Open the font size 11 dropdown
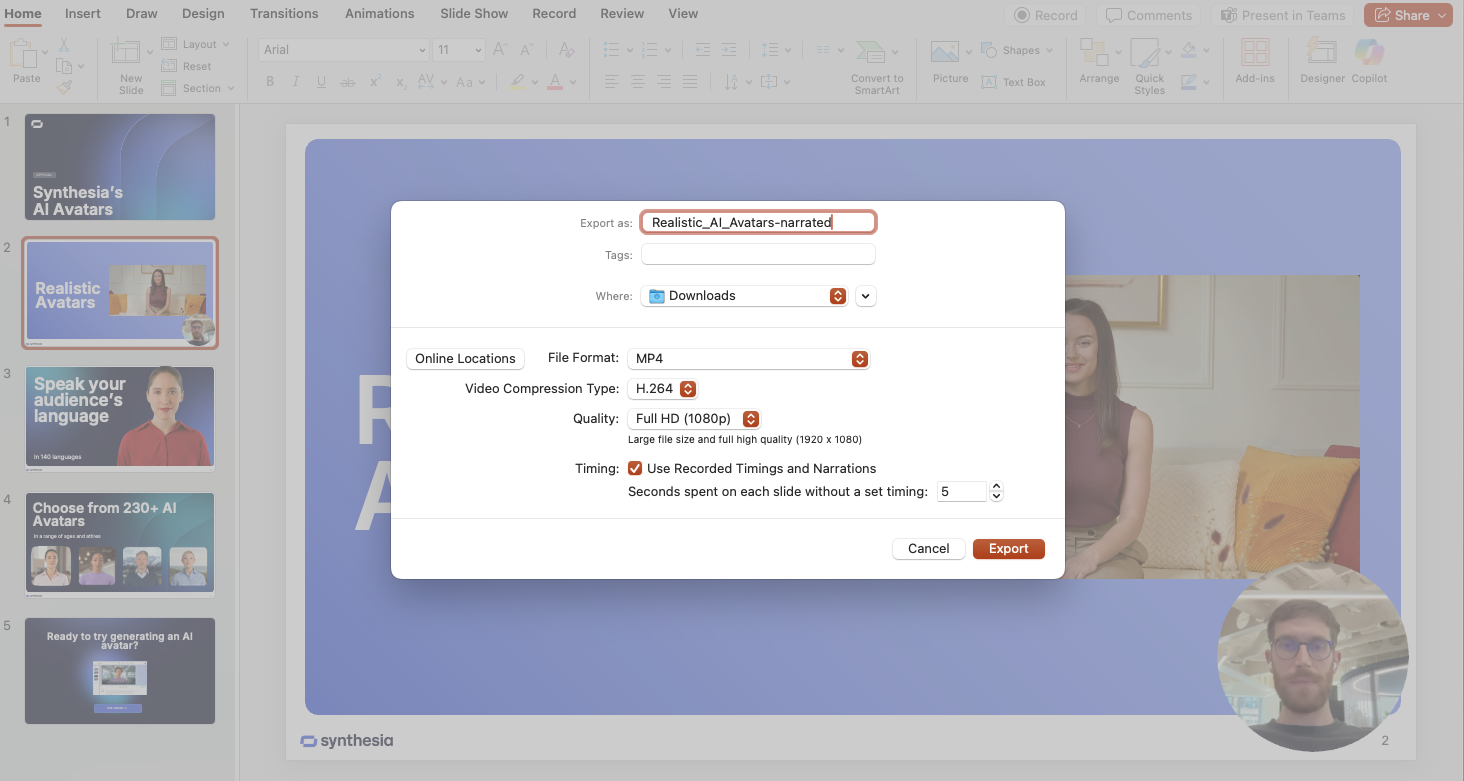 pyautogui.click(x=460, y=50)
